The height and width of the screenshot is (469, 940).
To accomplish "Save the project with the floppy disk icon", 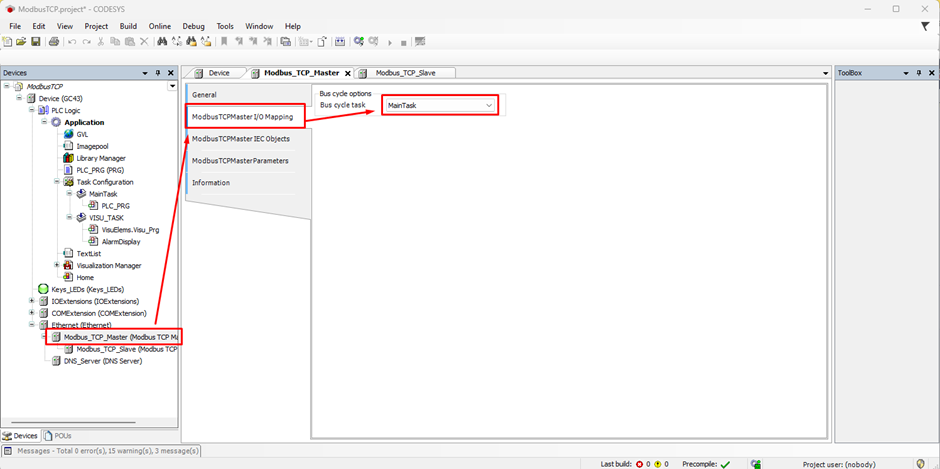I will [x=35, y=41].
